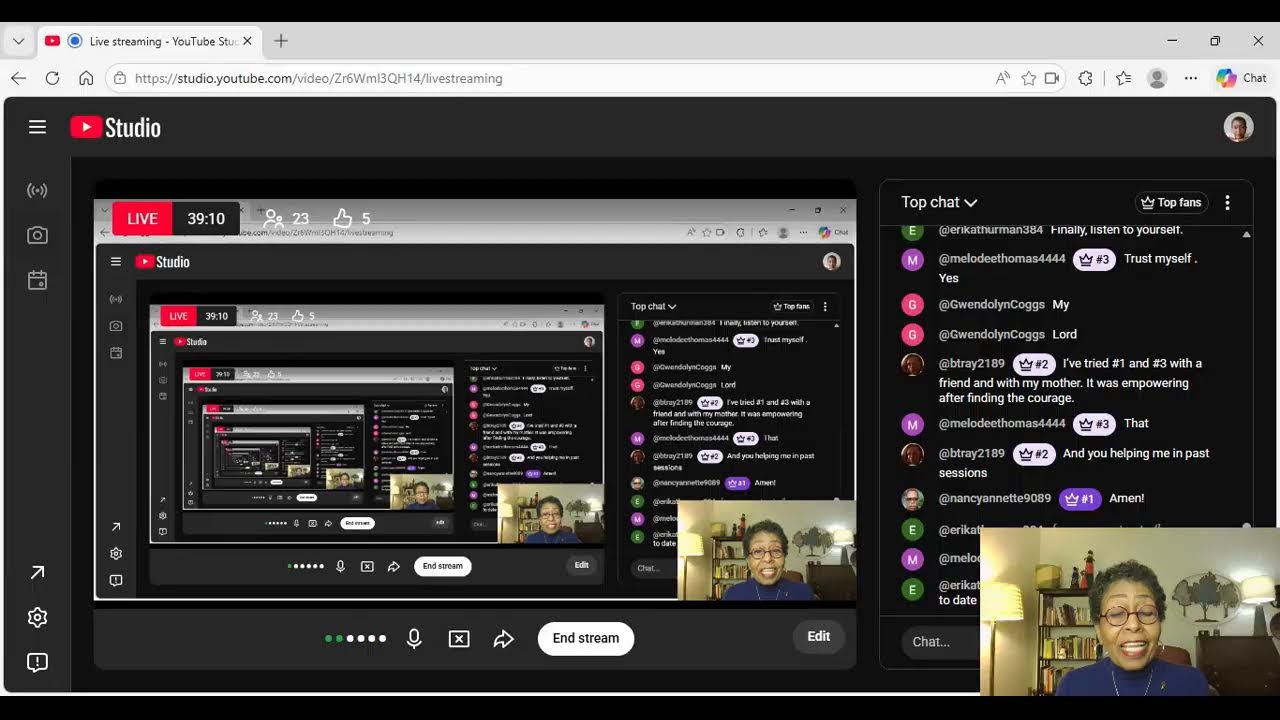
Task: Click the camera icon in the address bar
Action: pos(1052,78)
